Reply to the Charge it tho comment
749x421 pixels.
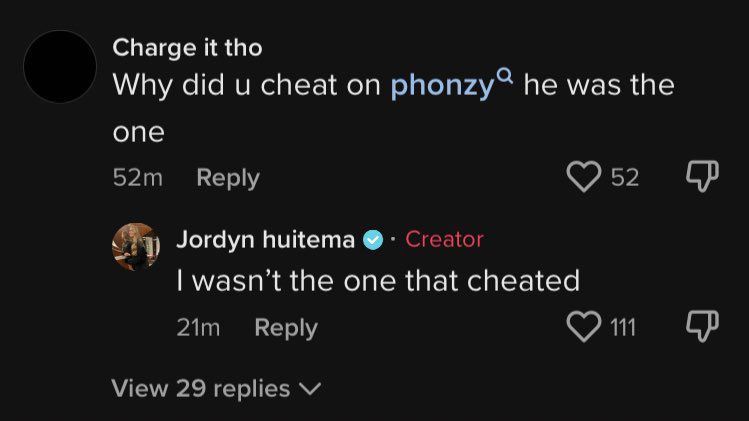(x=228, y=178)
